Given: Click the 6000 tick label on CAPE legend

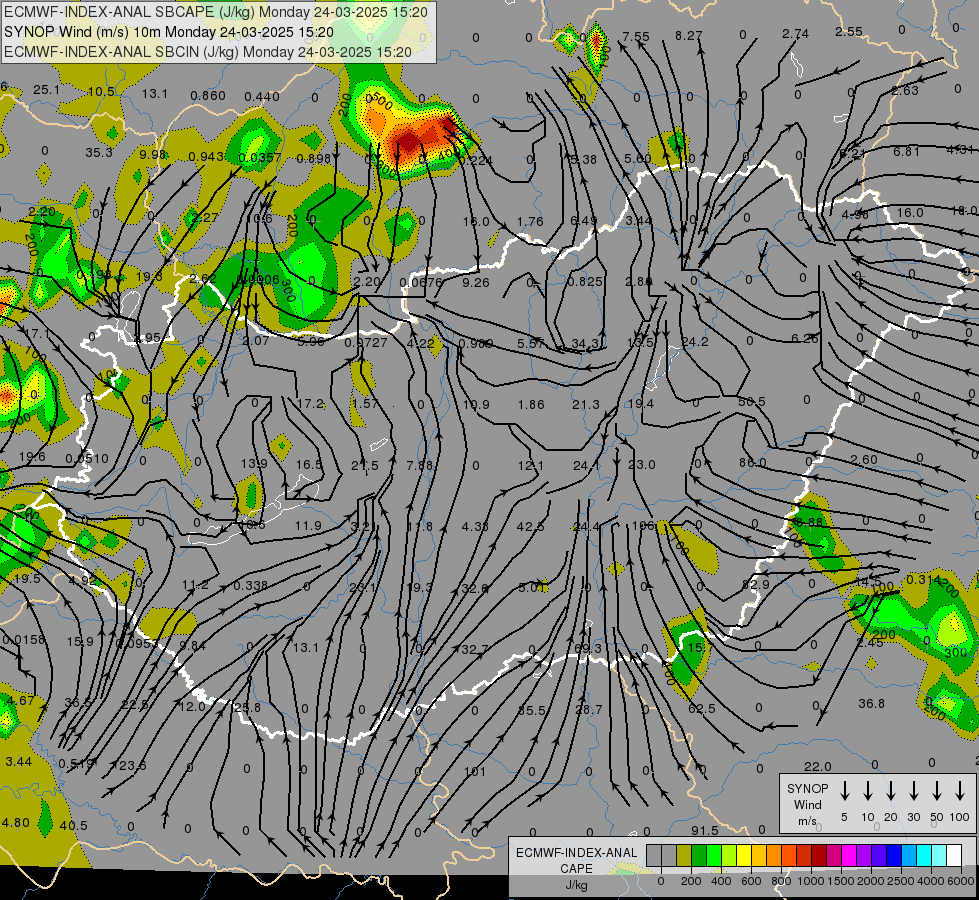Looking at the screenshot, I should [962, 881].
